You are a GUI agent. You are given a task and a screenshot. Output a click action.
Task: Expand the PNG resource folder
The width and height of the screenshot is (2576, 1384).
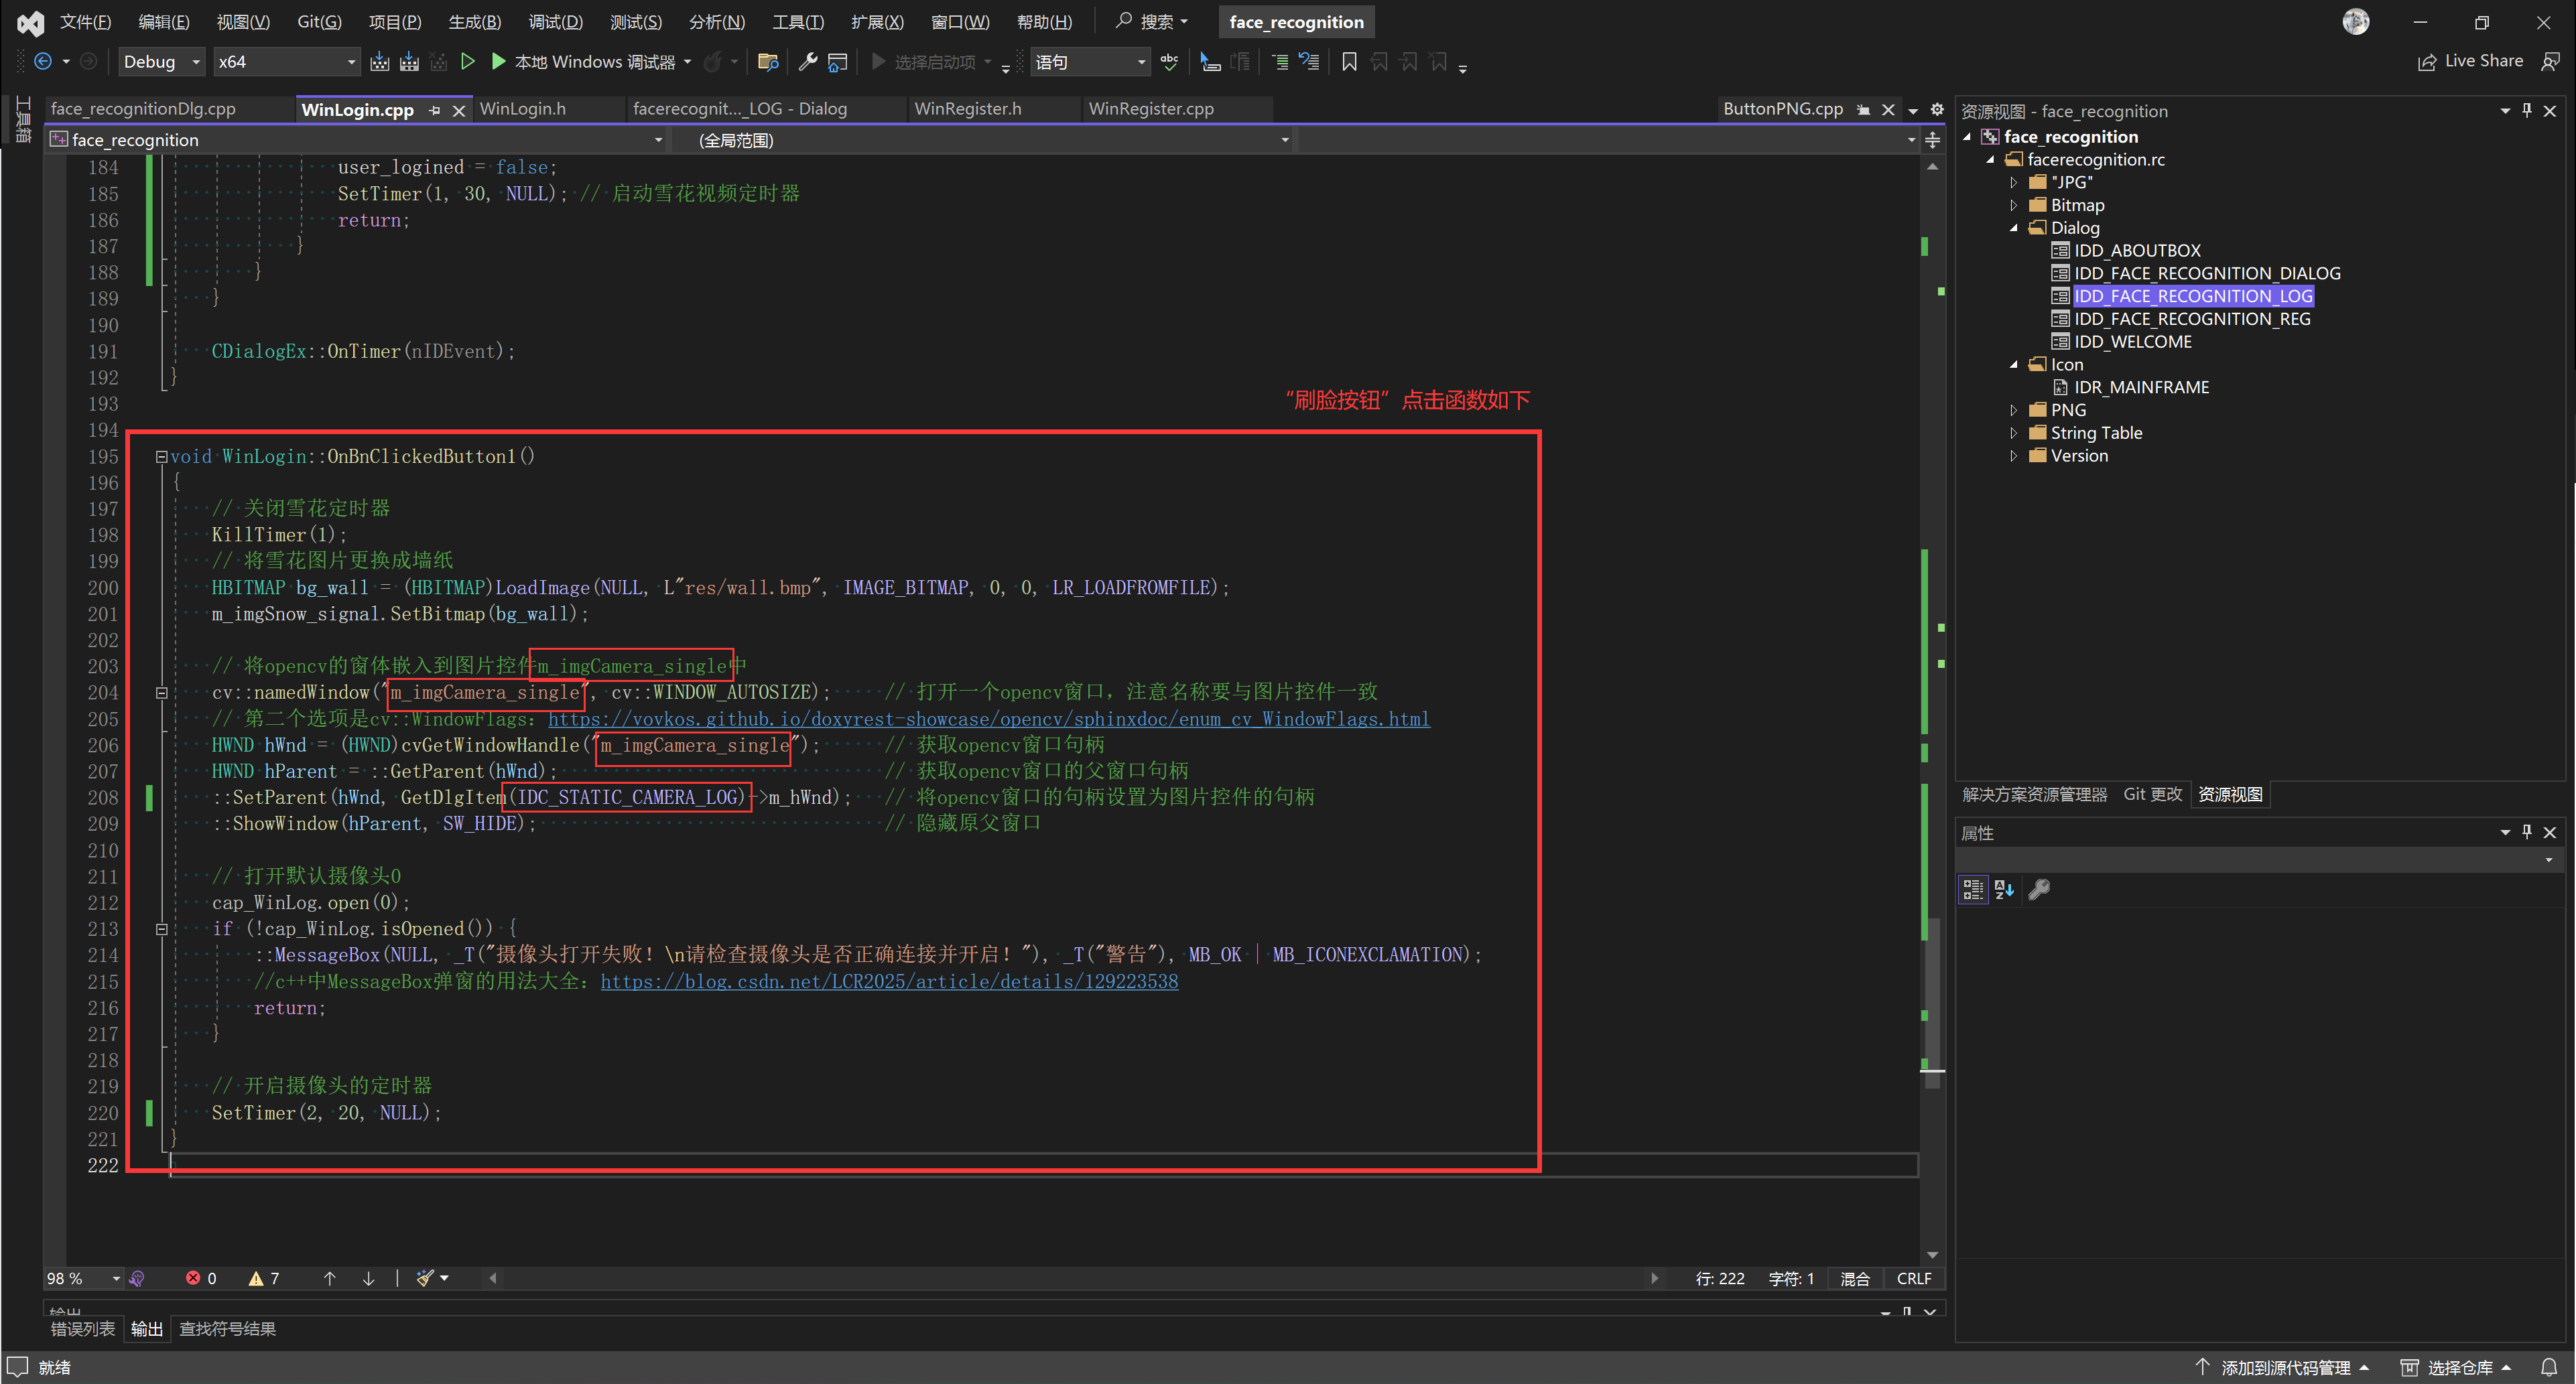[x=2013, y=410]
